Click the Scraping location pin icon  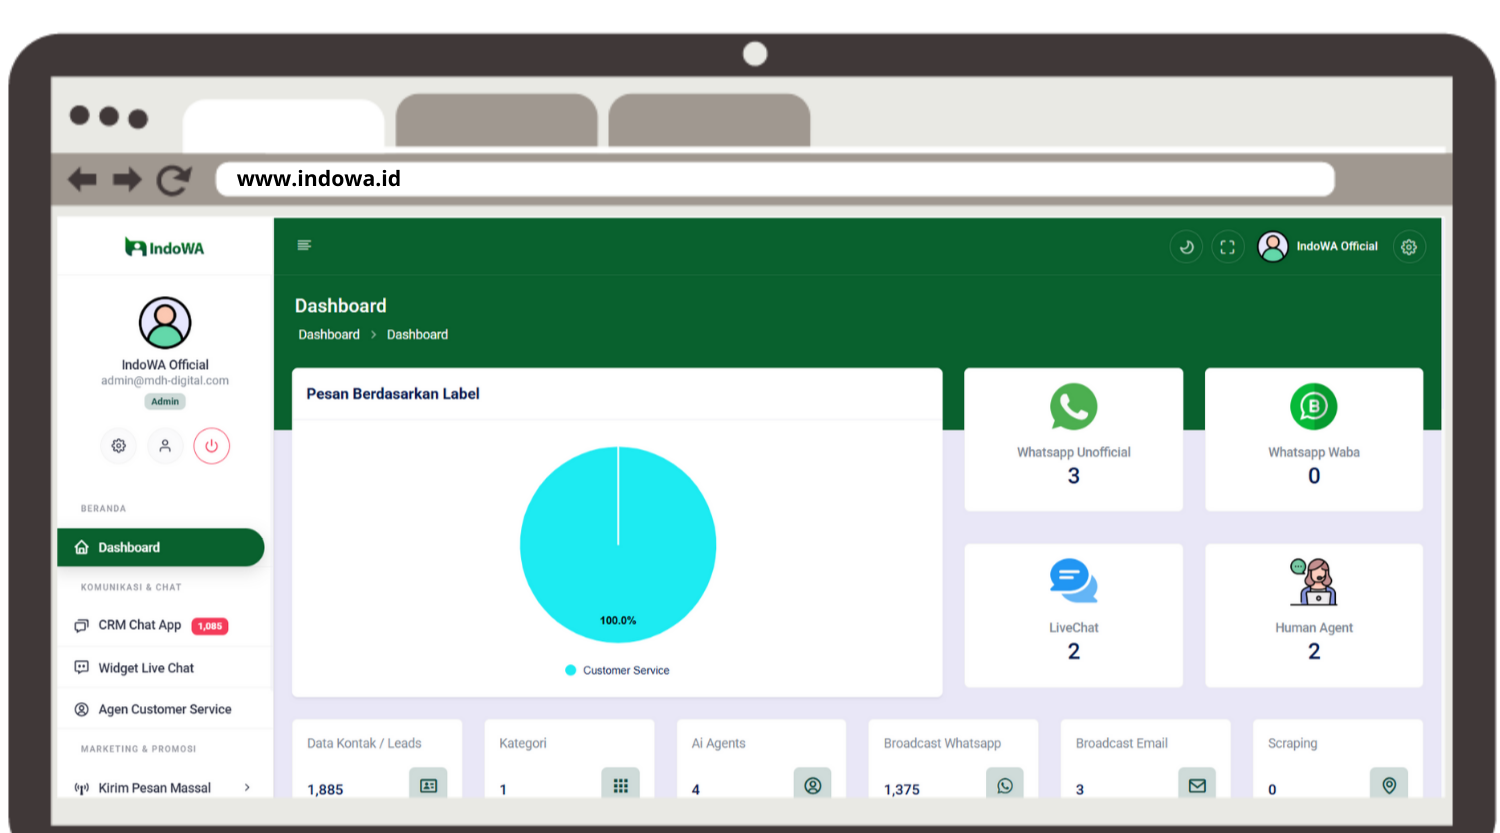1389,785
